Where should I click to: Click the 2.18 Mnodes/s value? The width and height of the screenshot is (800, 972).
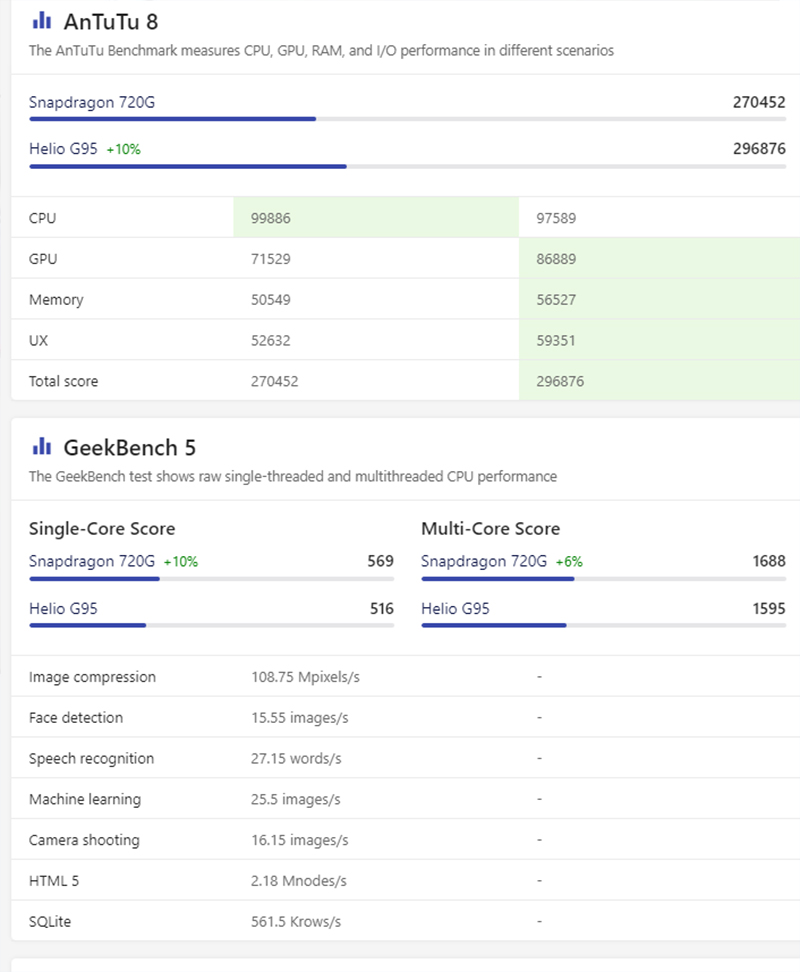click(x=299, y=881)
